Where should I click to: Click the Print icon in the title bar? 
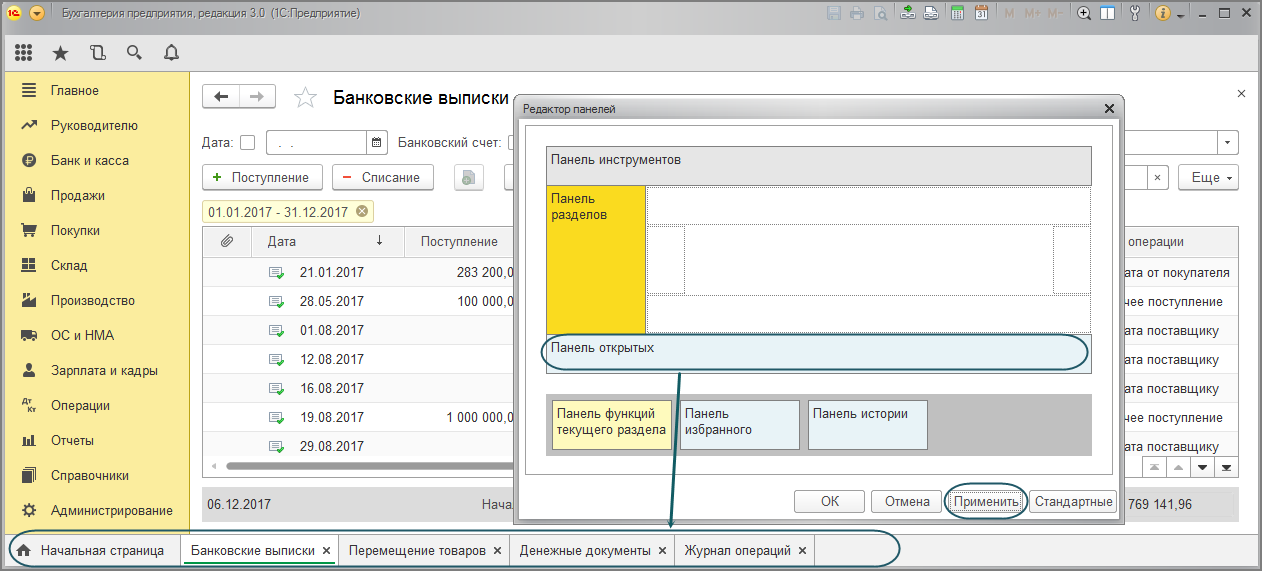pos(857,14)
